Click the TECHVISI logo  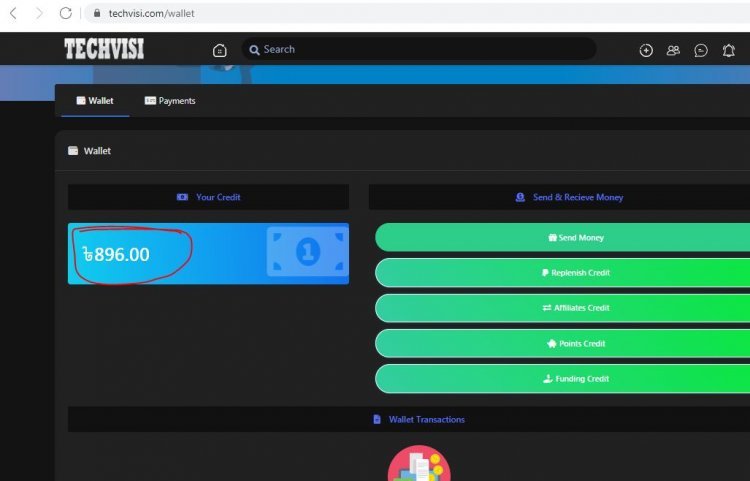104,49
